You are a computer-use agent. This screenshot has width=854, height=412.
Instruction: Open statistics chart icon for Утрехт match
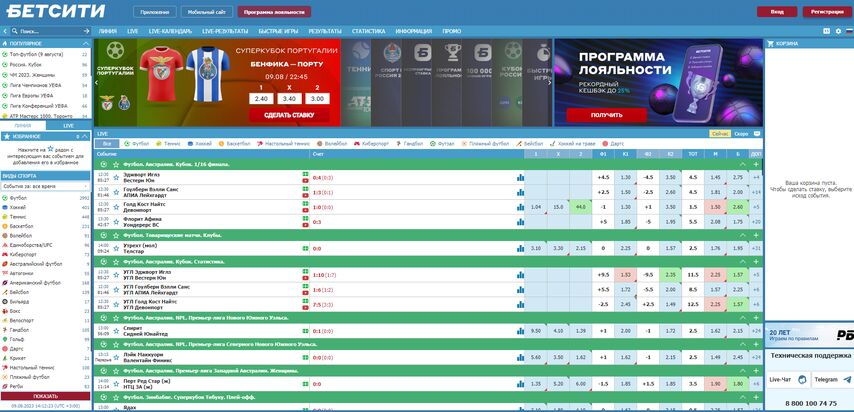click(x=520, y=249)
